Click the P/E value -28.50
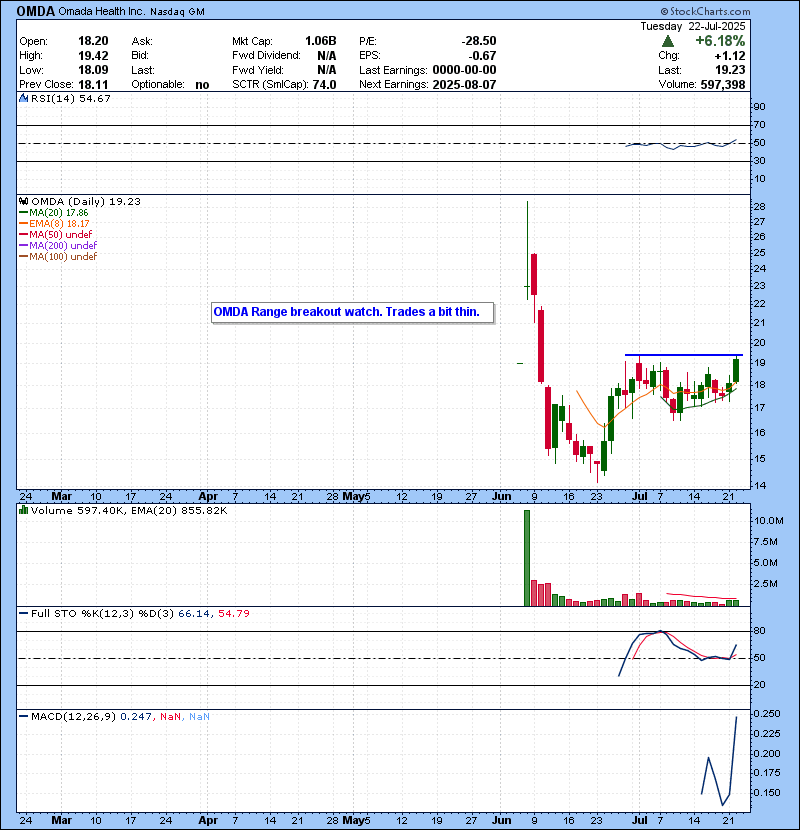This screenshot has width=800, height=830. 479,41
